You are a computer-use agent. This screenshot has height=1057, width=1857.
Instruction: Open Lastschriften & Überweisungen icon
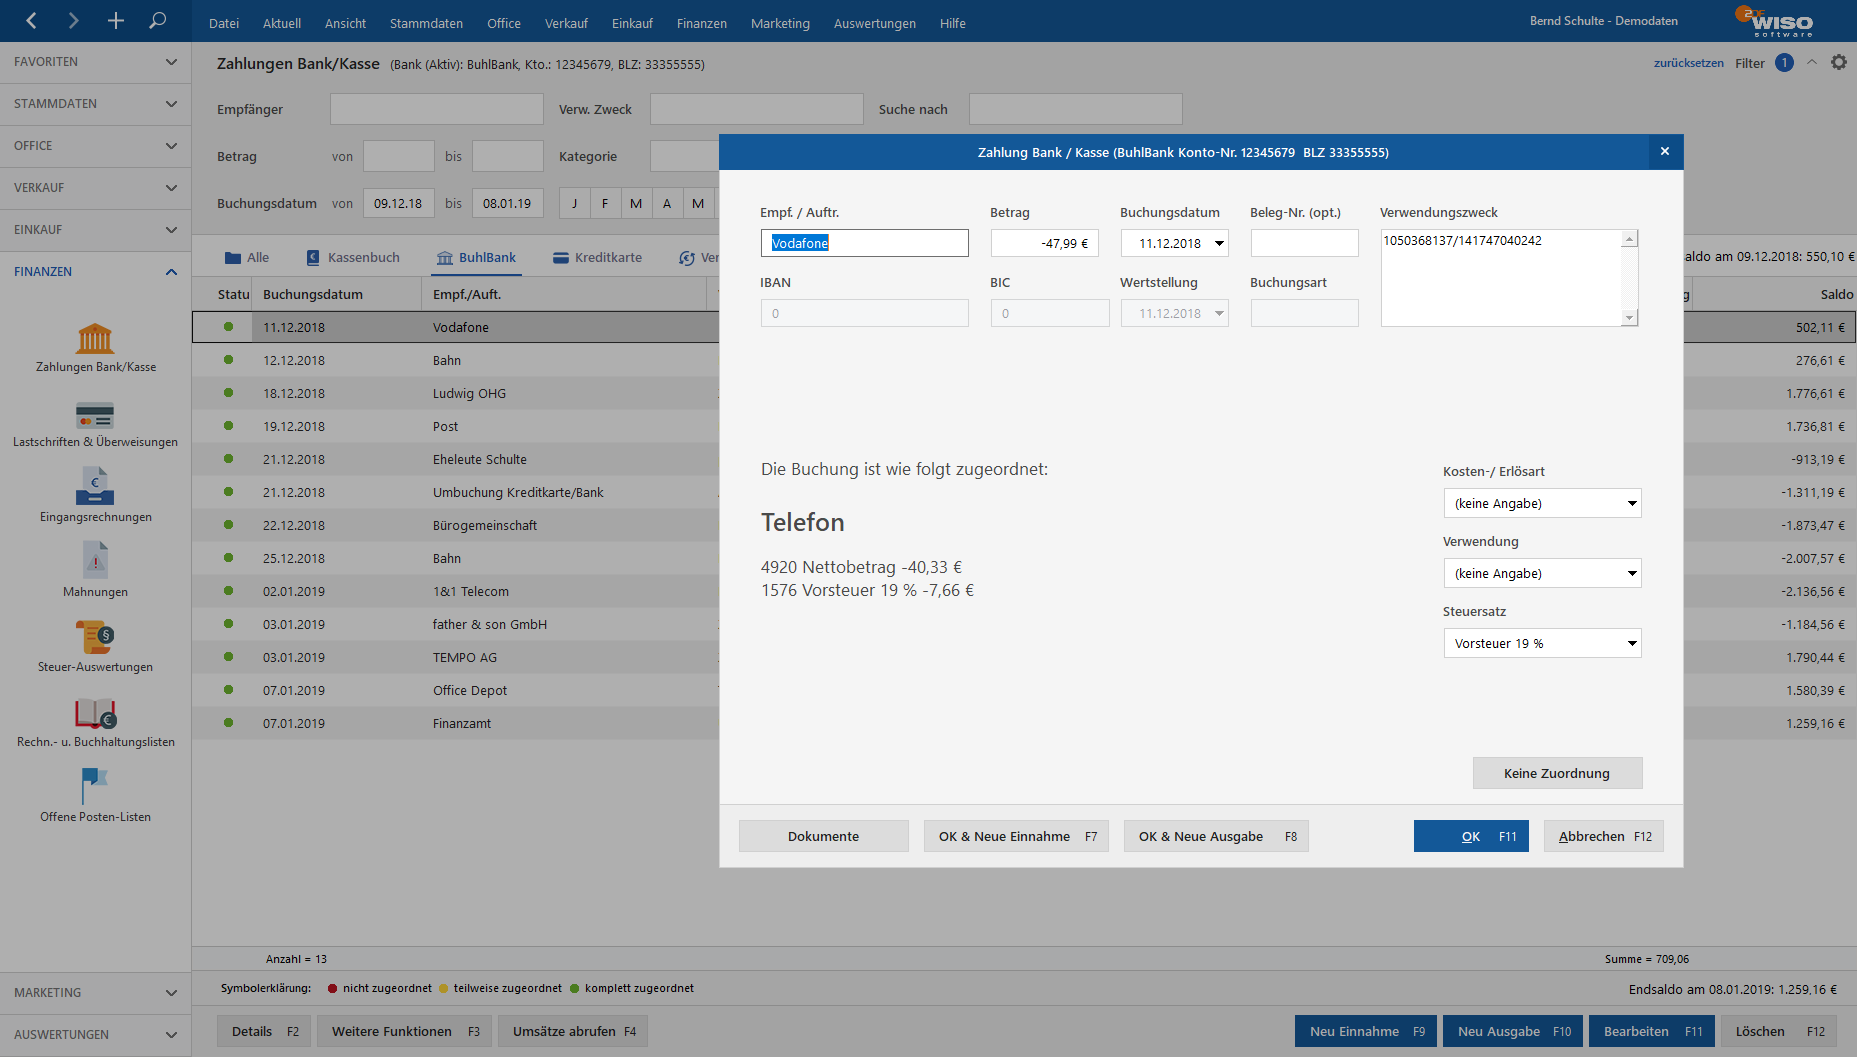(95, 414)
